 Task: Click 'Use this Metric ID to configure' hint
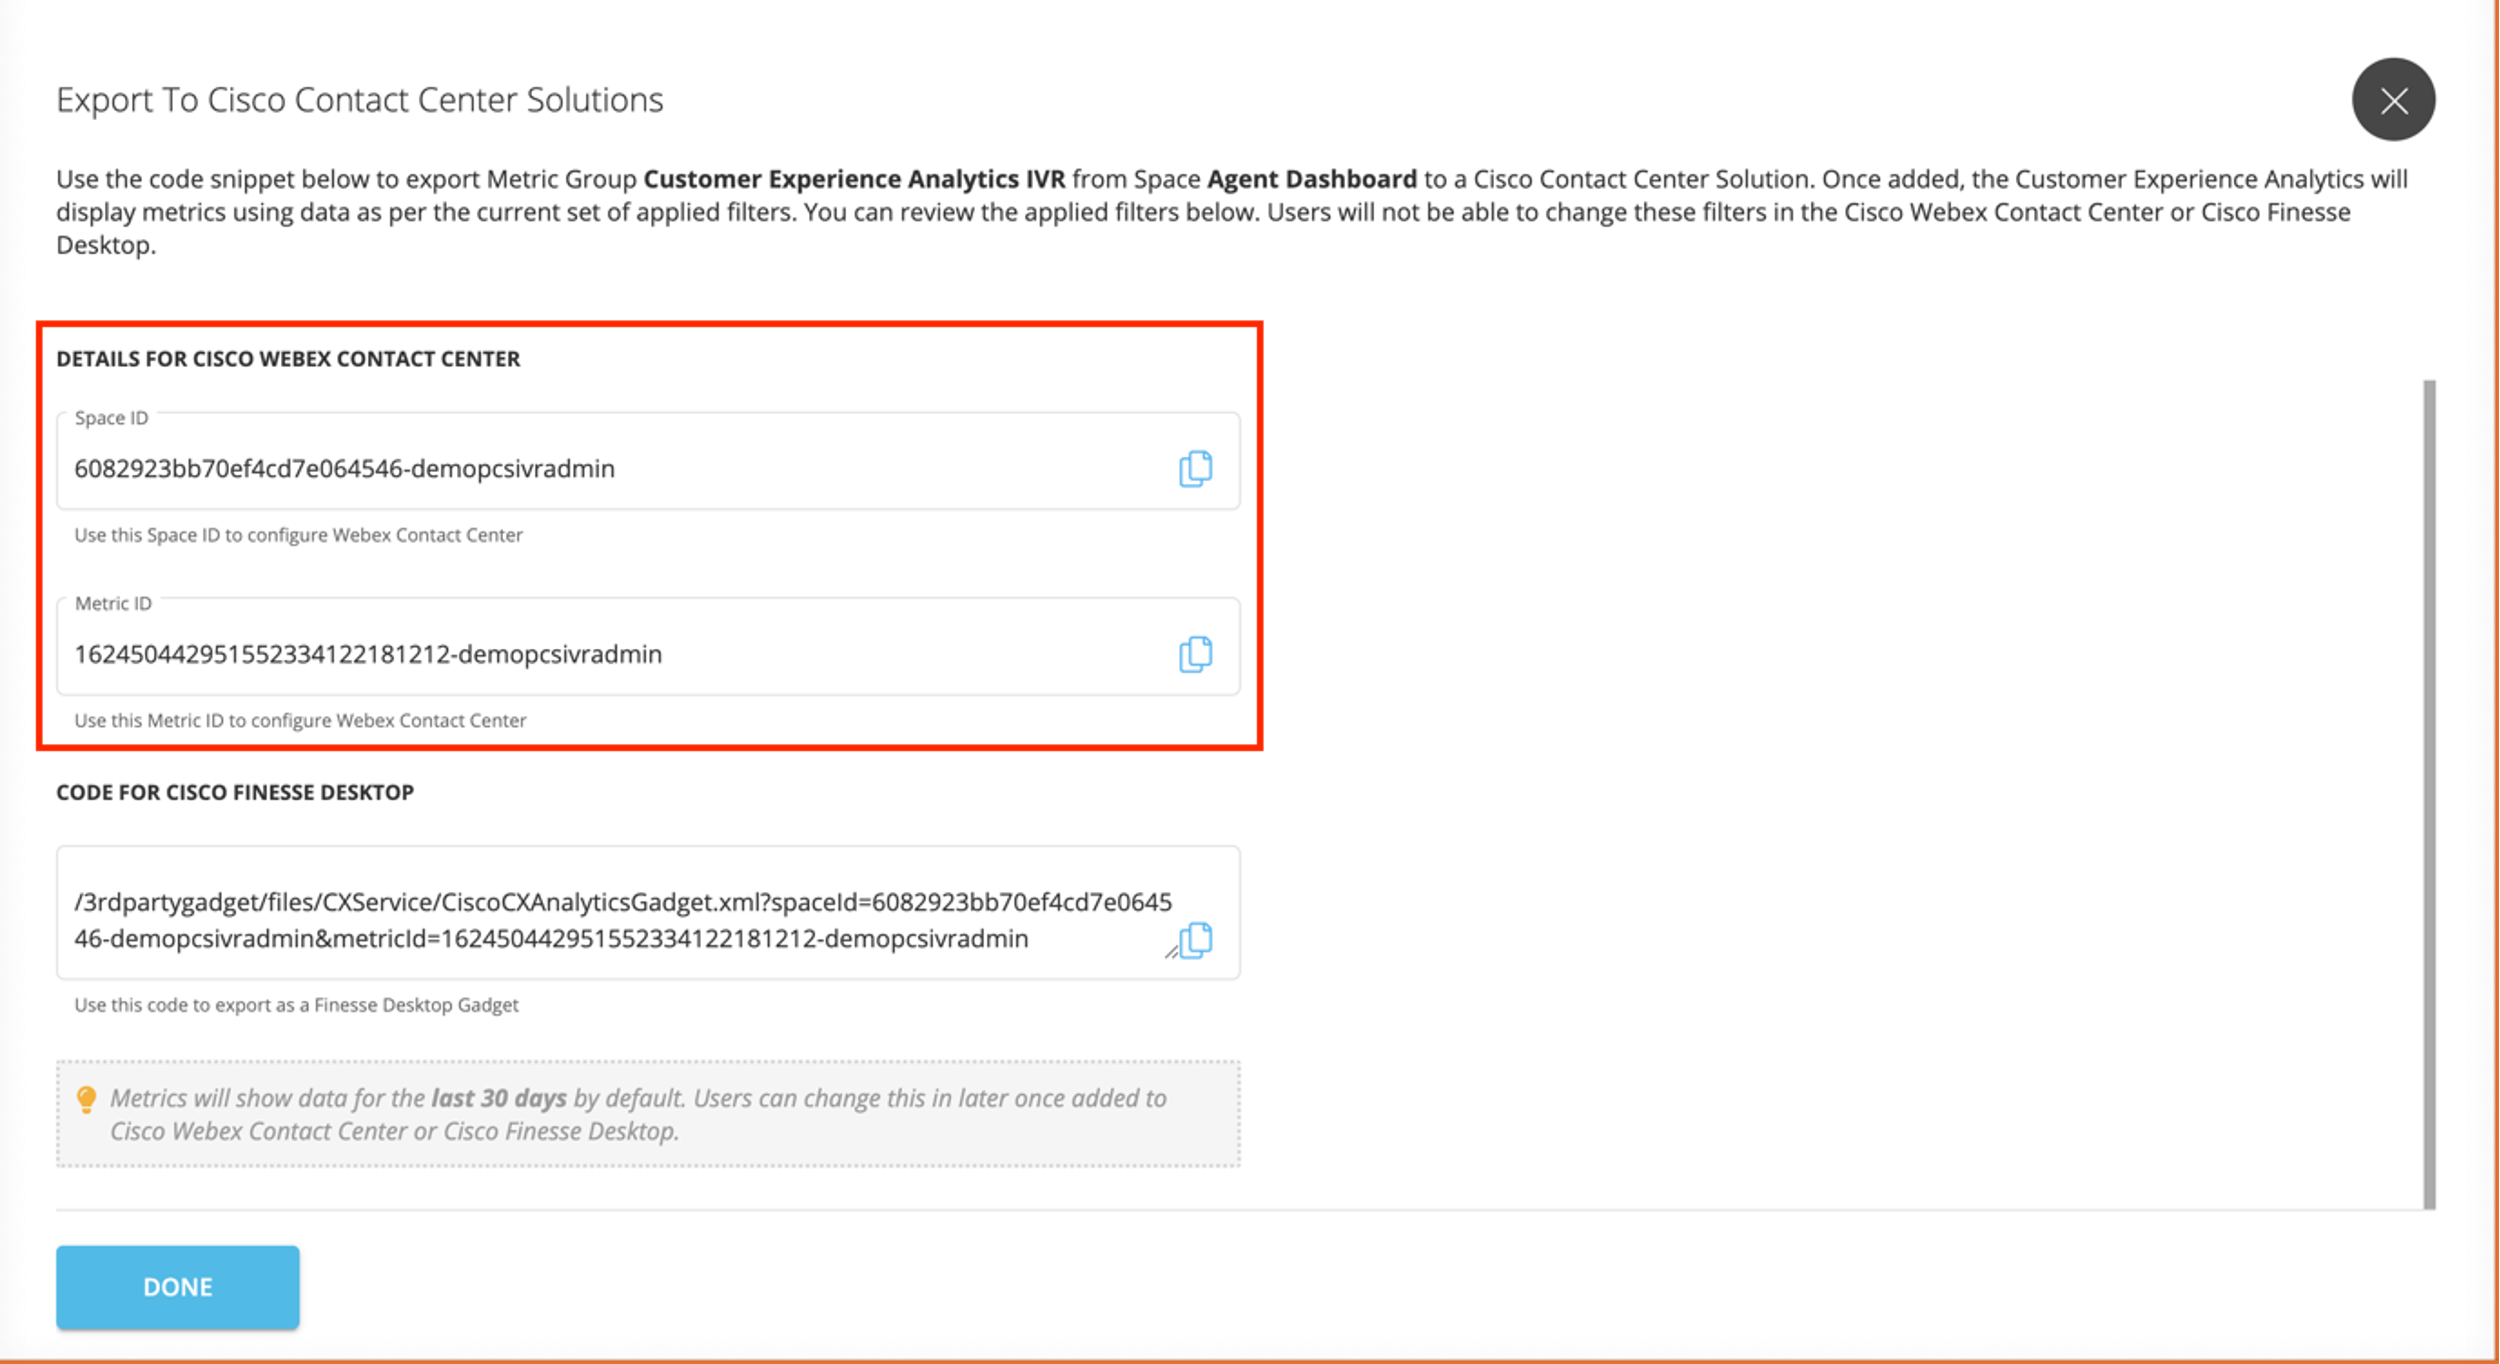click(300, 721)
